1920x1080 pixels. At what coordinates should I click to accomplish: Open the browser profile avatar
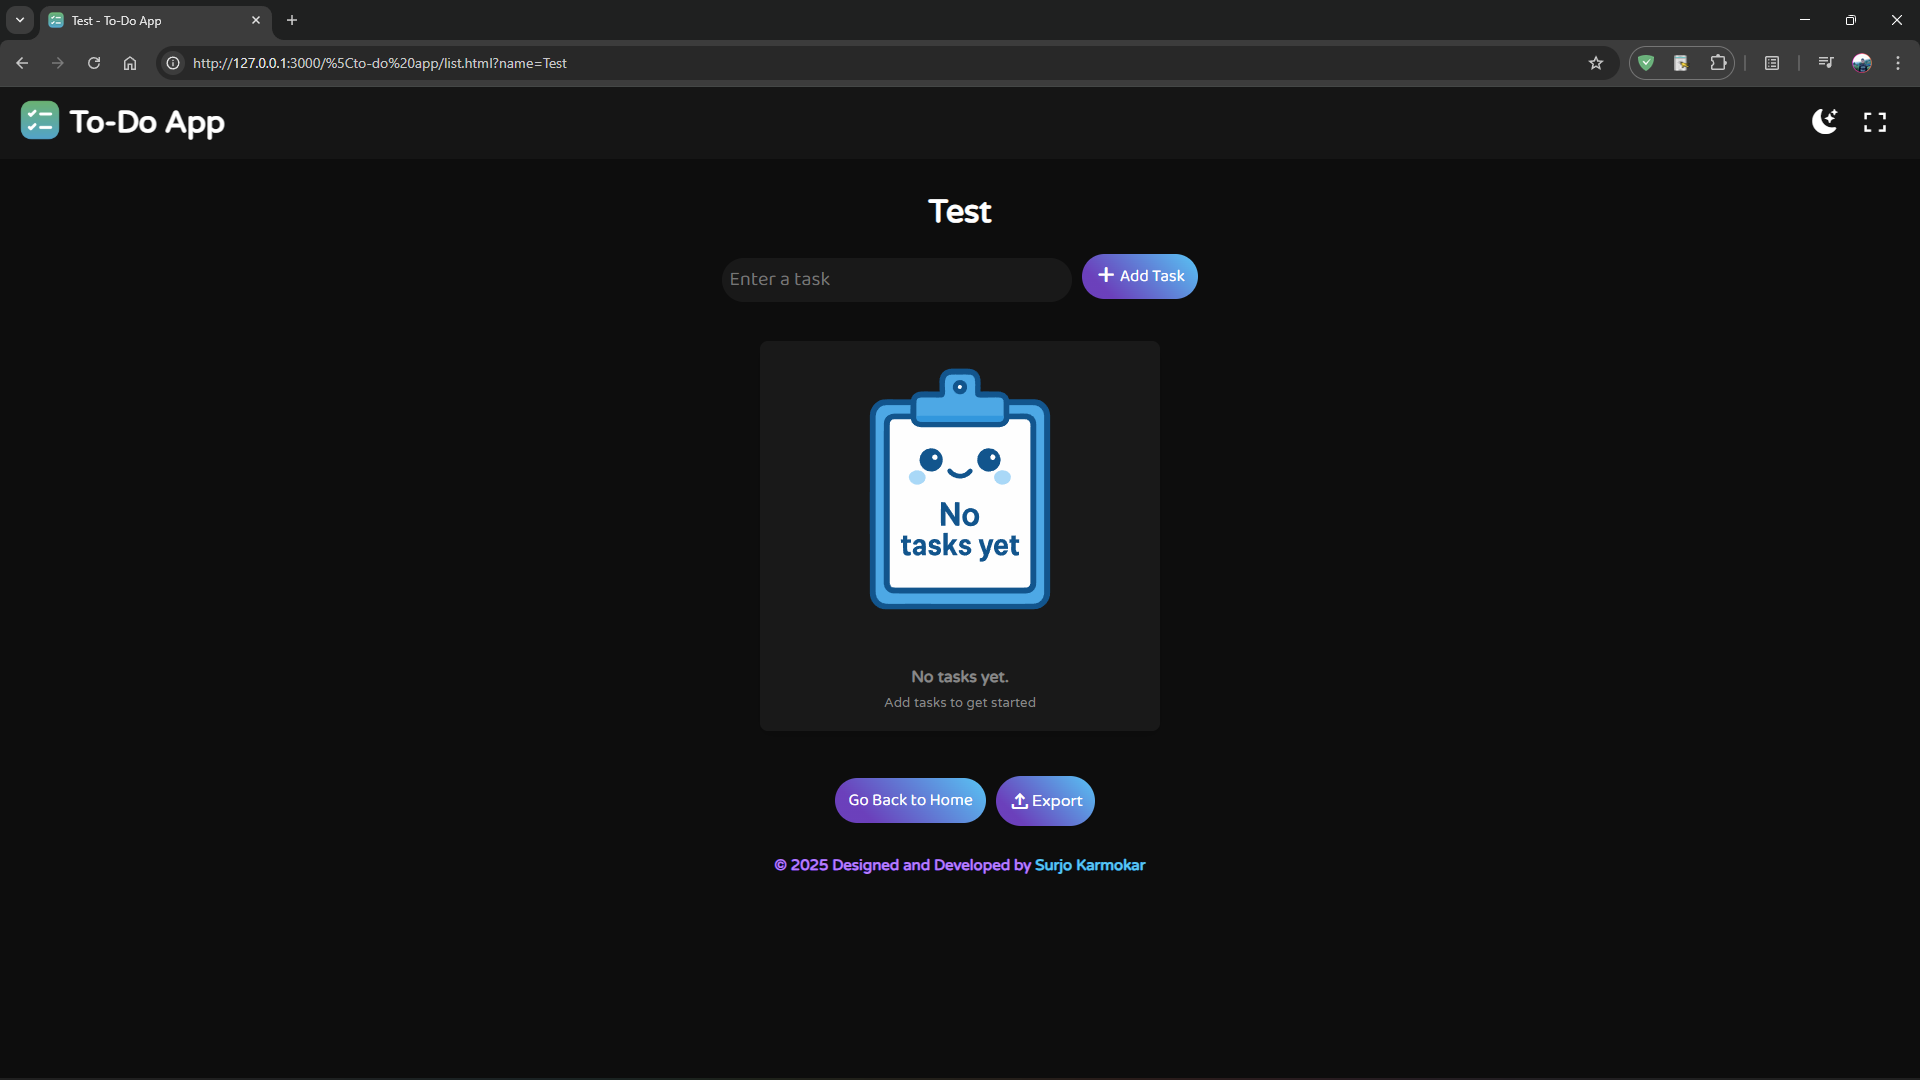[1862, 63]
